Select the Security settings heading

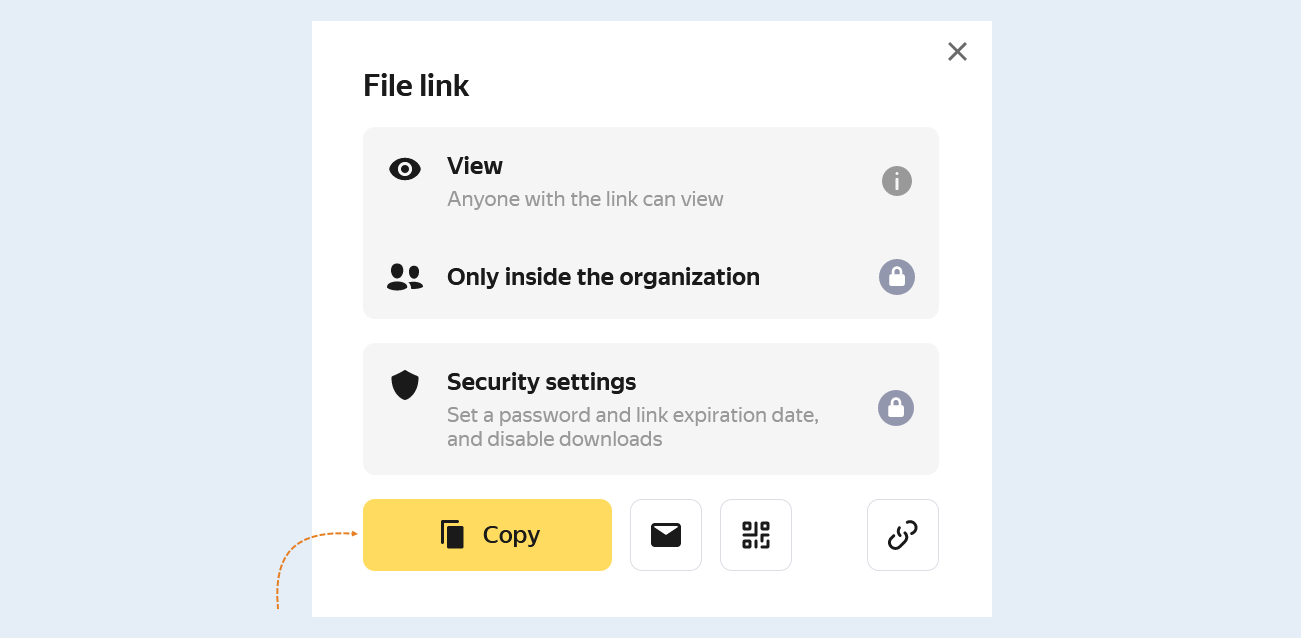[542, 382]
